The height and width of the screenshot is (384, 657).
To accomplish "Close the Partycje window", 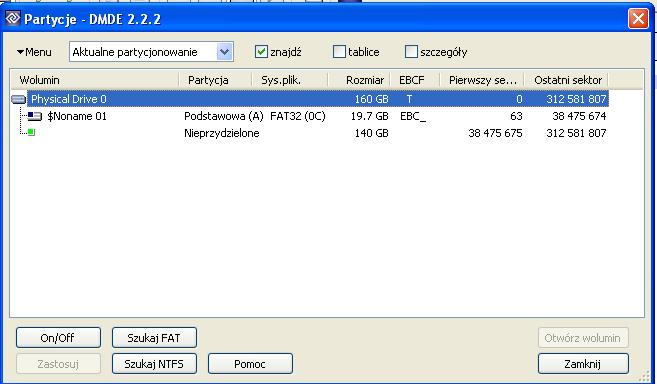I will [x=638, y=18].
